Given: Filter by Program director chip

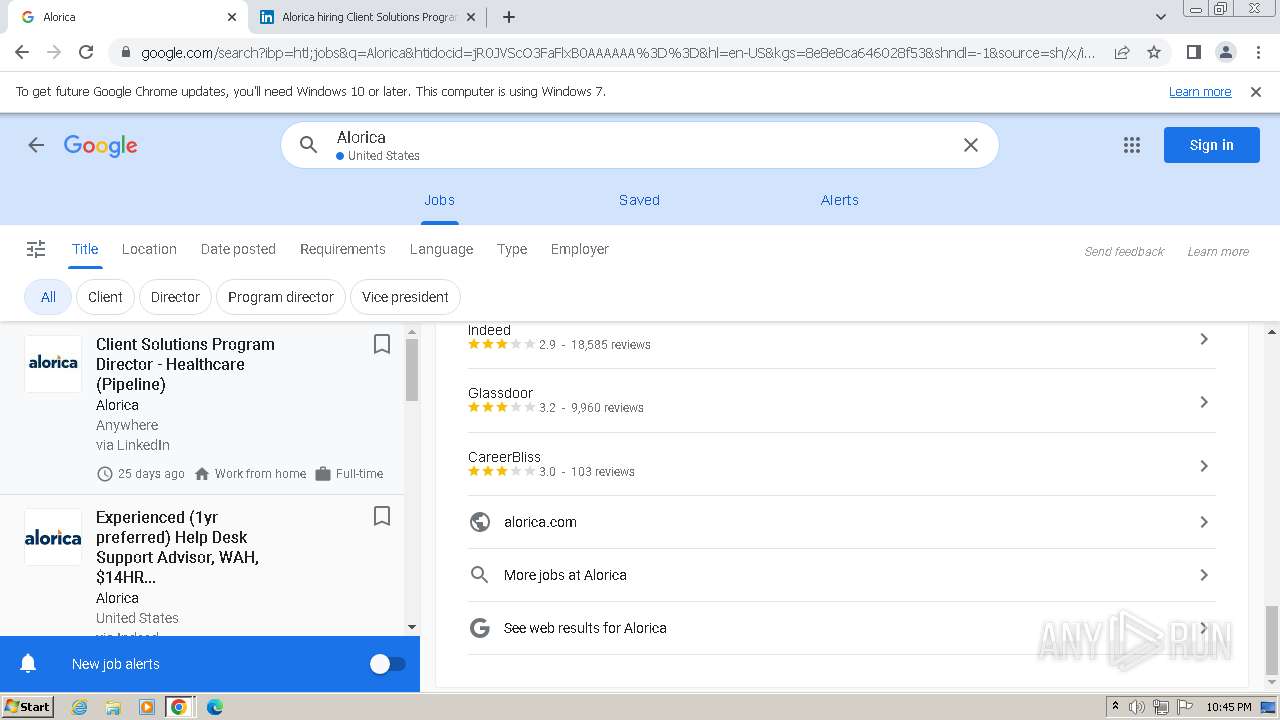Looking at the screenshot, I should click(281, 297).
